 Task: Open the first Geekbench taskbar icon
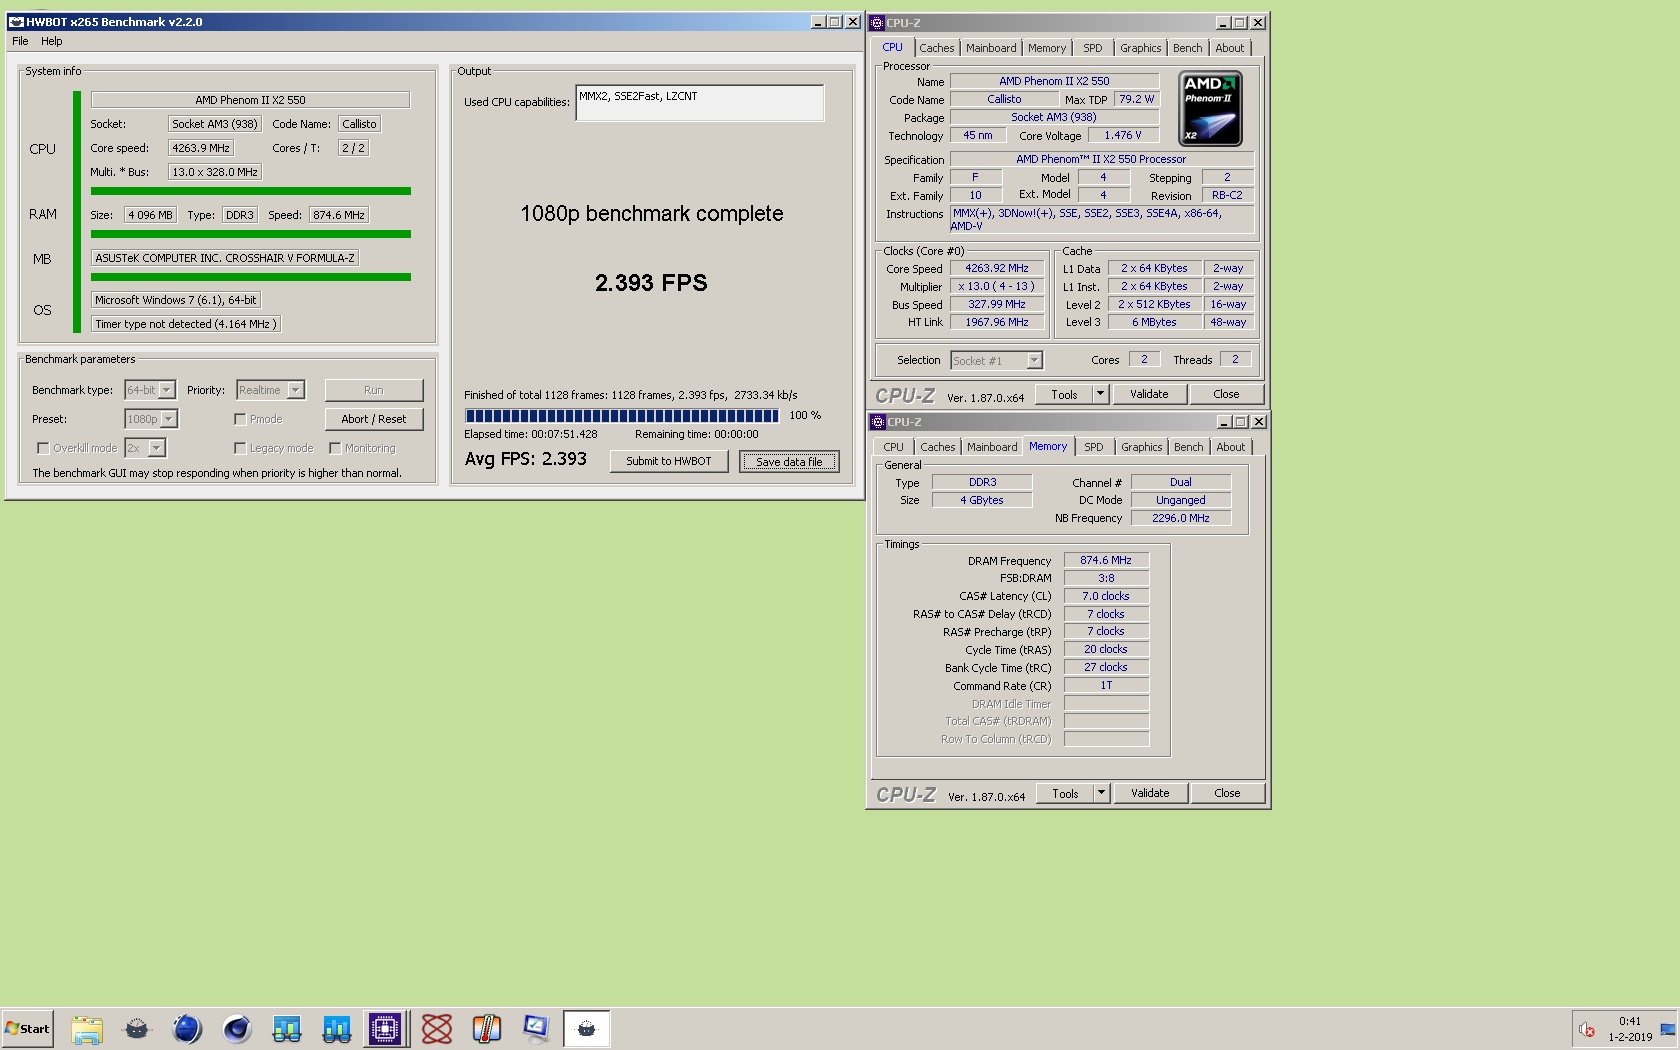[287, 1028]
